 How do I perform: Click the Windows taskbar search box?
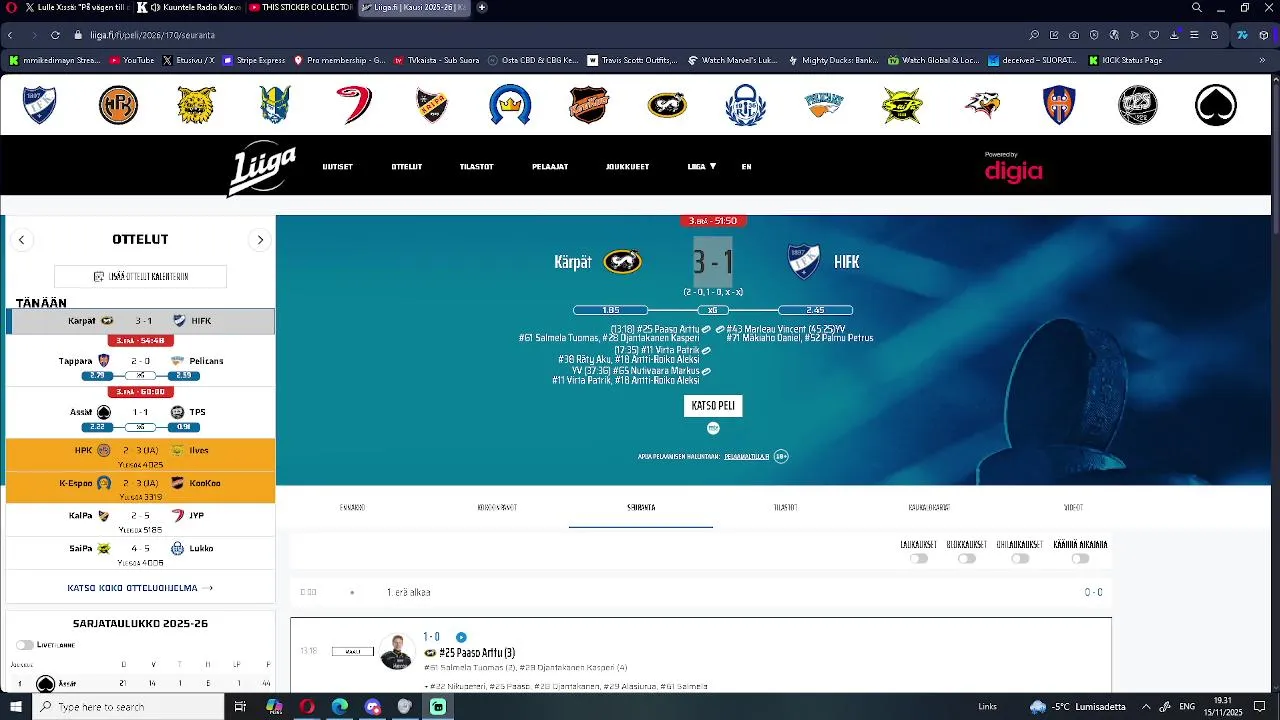(128, 707)
